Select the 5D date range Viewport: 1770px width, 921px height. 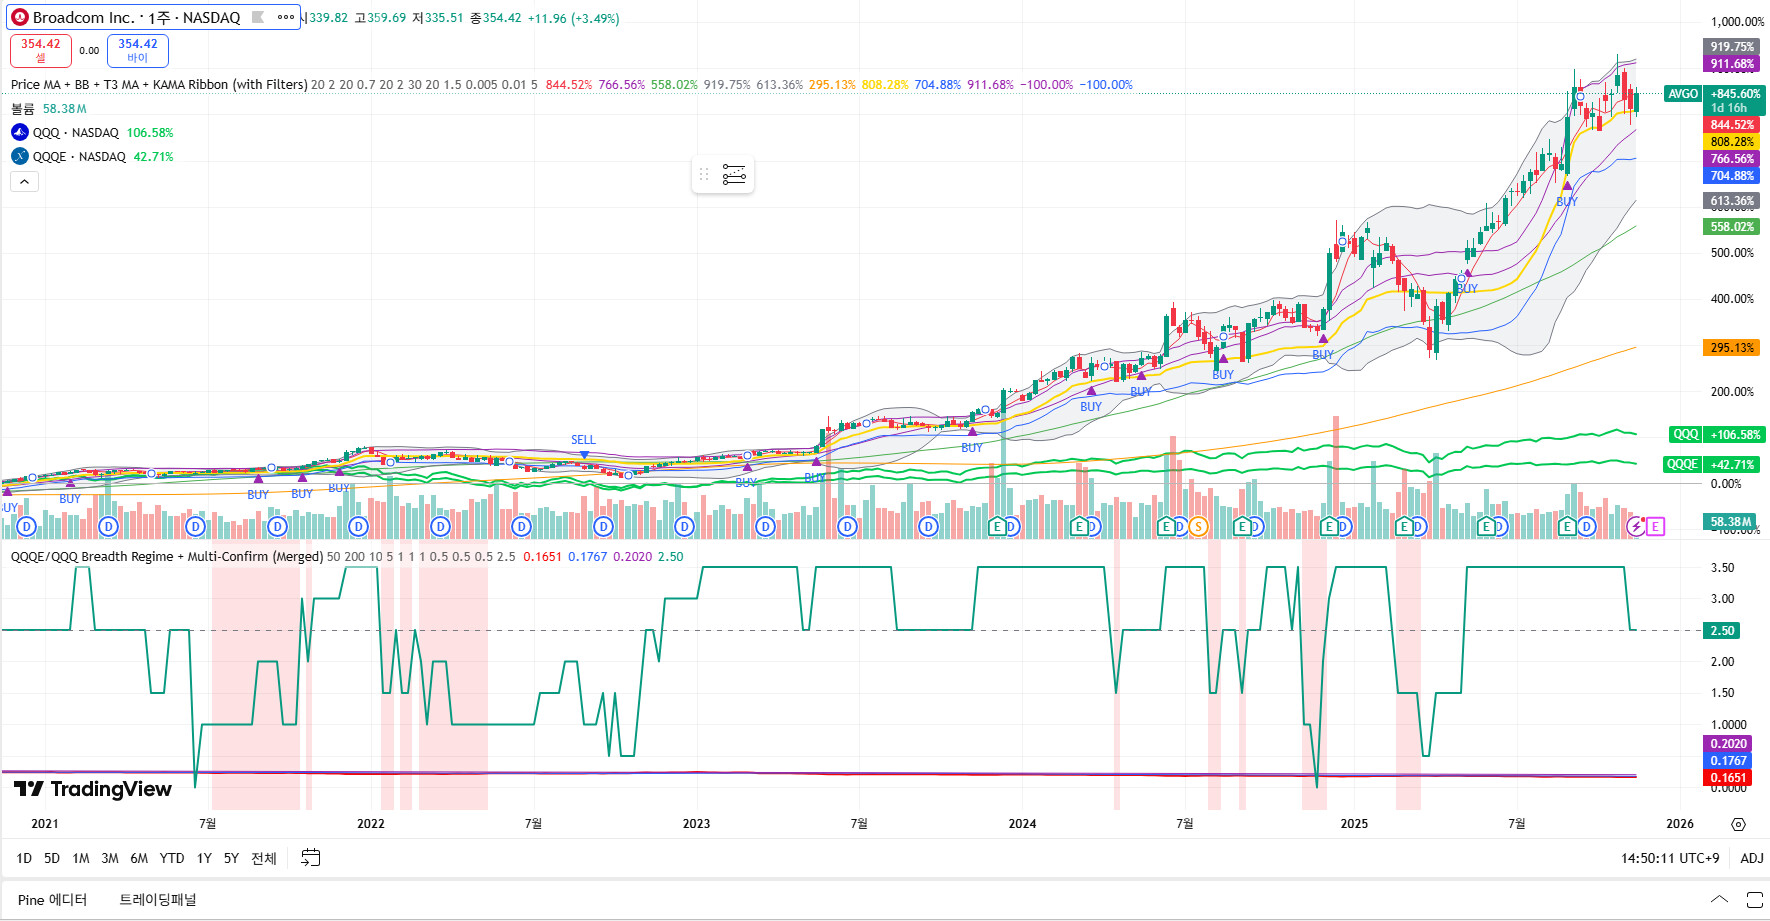pyautogui.click(x=52, y=858)
